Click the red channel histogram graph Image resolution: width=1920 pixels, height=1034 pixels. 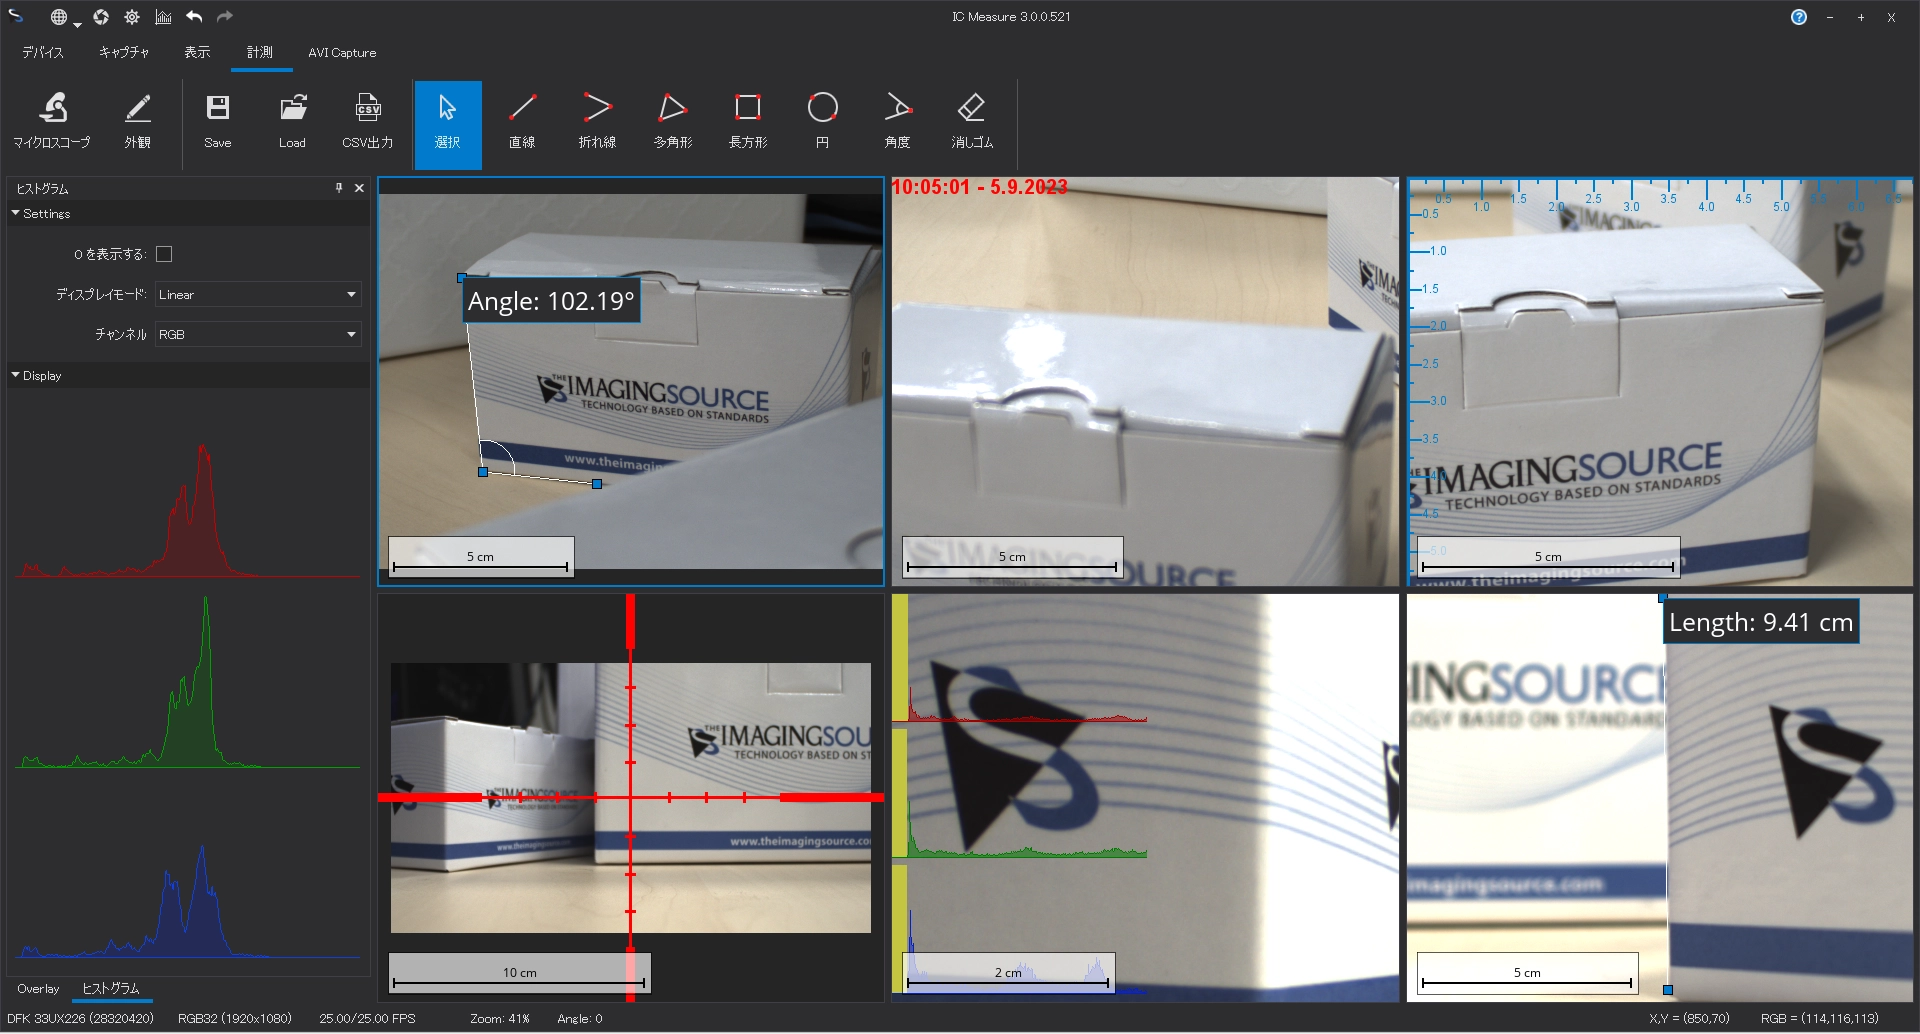coord(188,510)
